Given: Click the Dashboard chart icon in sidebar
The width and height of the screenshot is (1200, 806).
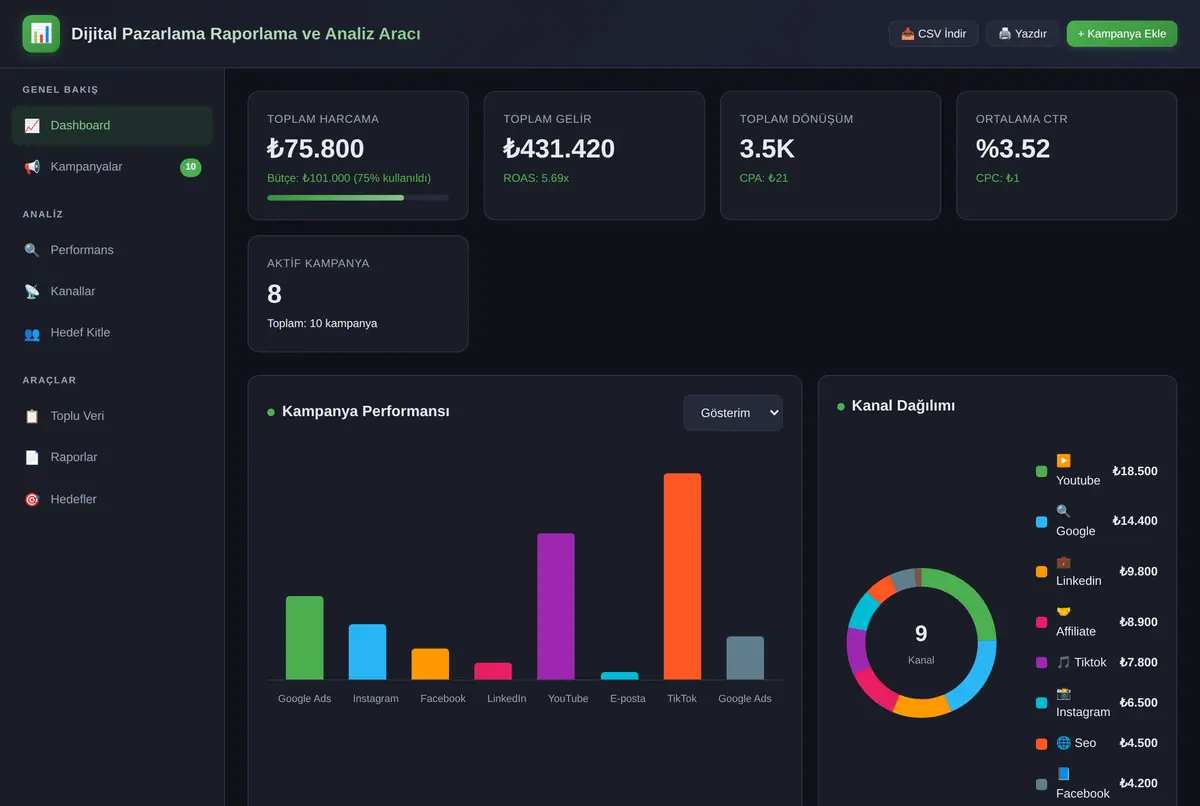Looking at the screenshot, I should click(x=32, y=126).
